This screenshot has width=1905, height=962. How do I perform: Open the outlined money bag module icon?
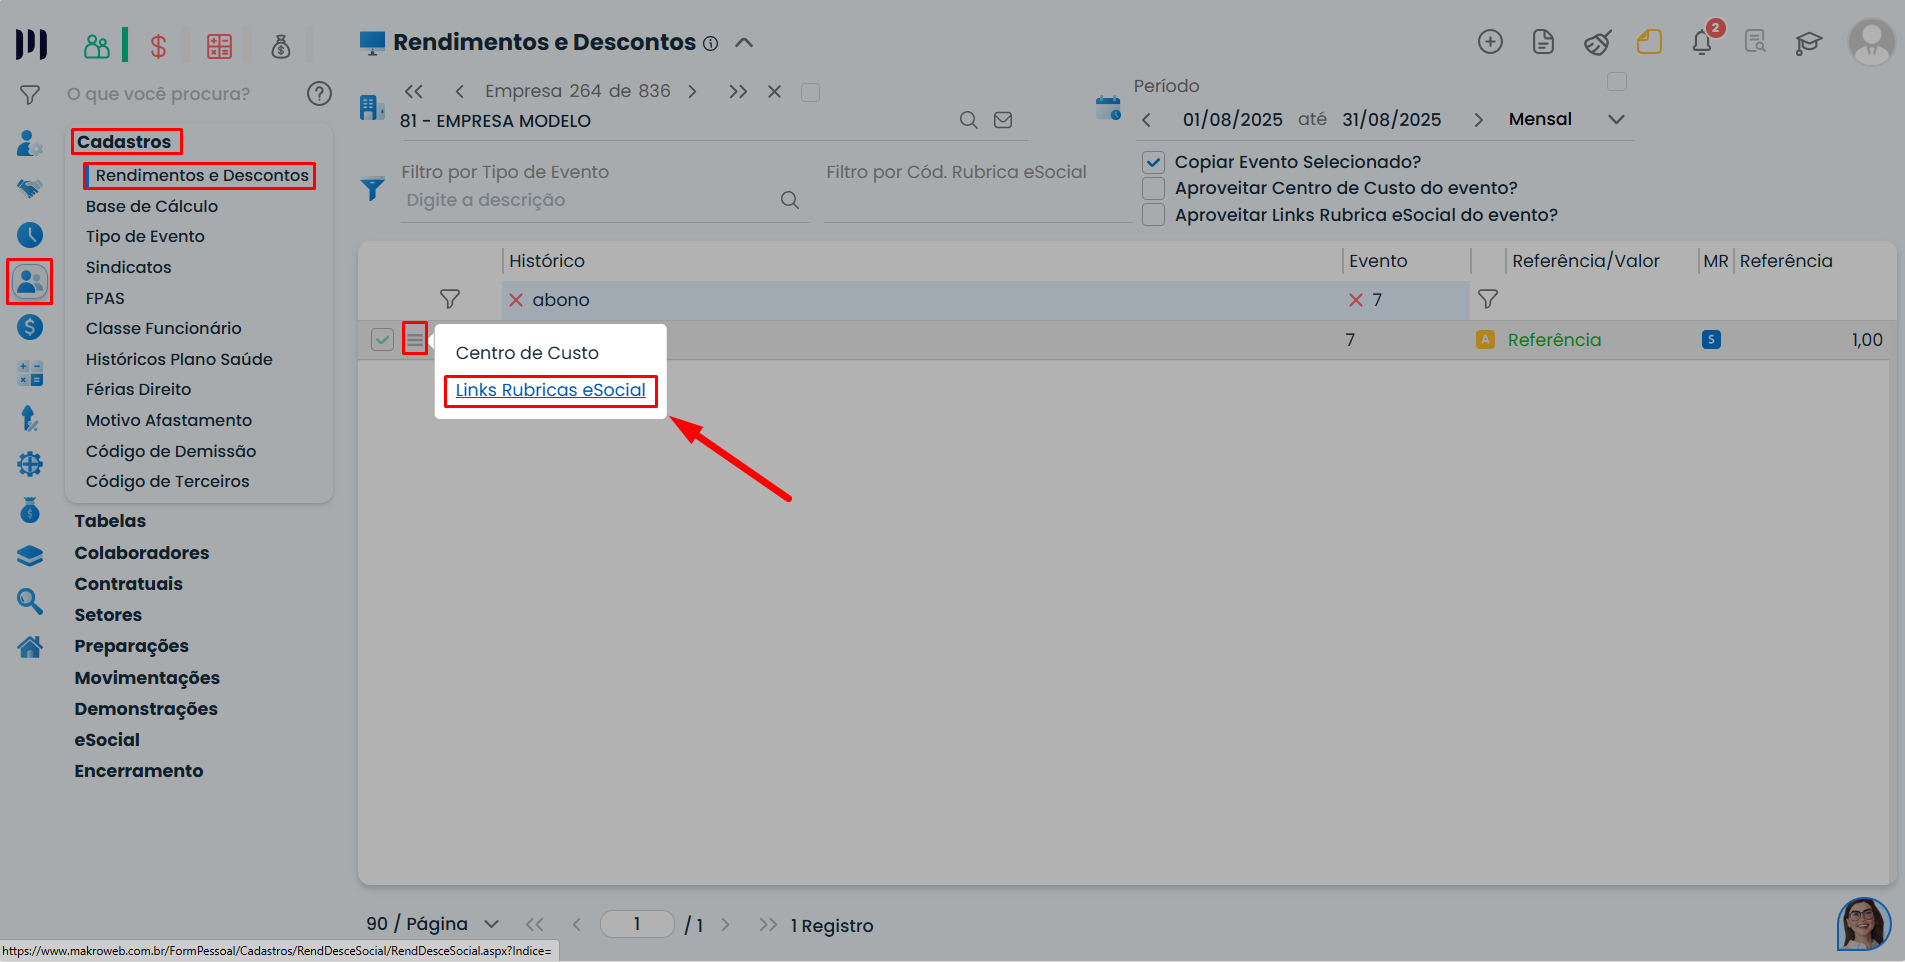pyautogui.click(x=281, y=46)
